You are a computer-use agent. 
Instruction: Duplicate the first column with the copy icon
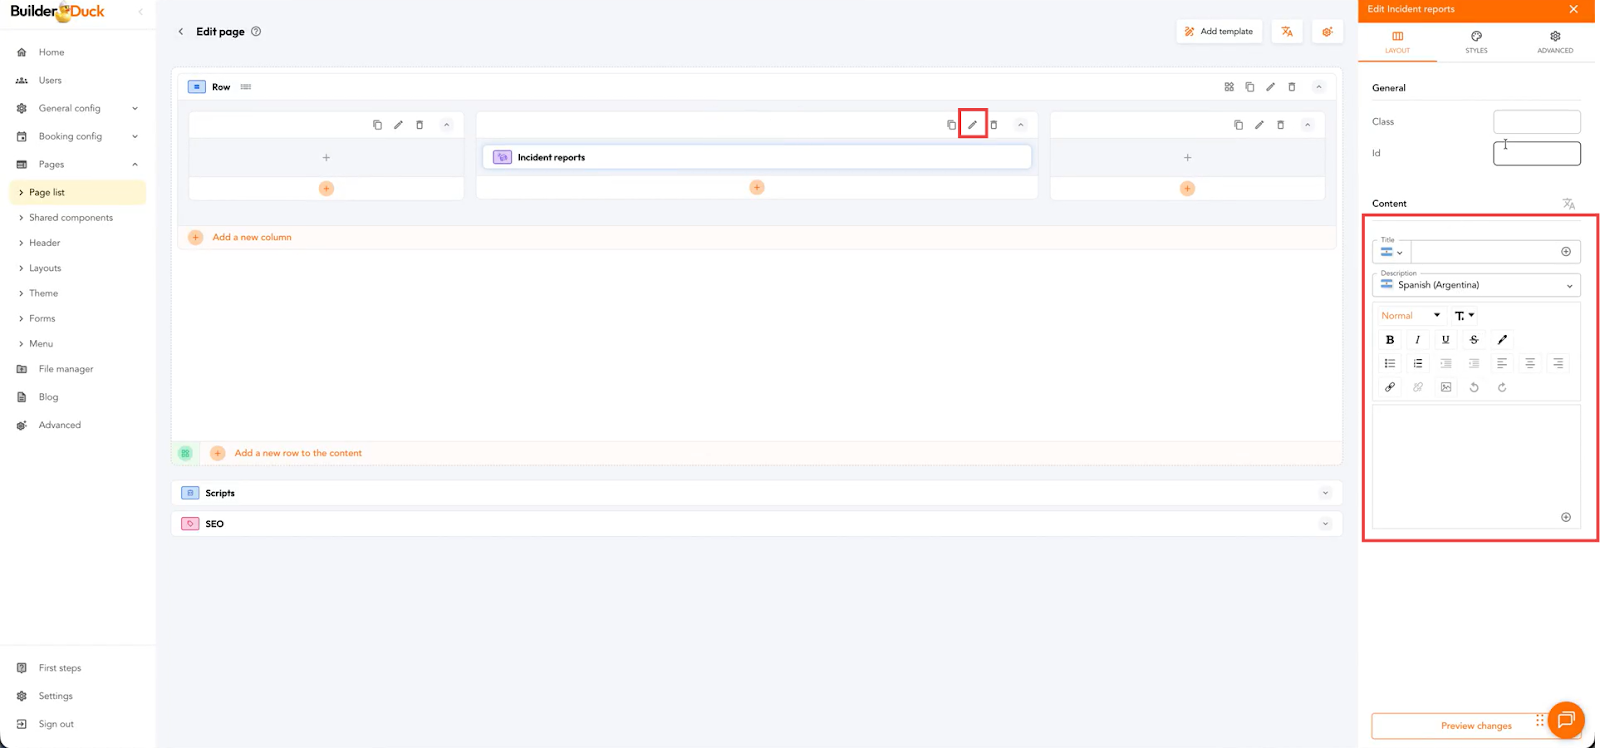(x=377, y=125)
